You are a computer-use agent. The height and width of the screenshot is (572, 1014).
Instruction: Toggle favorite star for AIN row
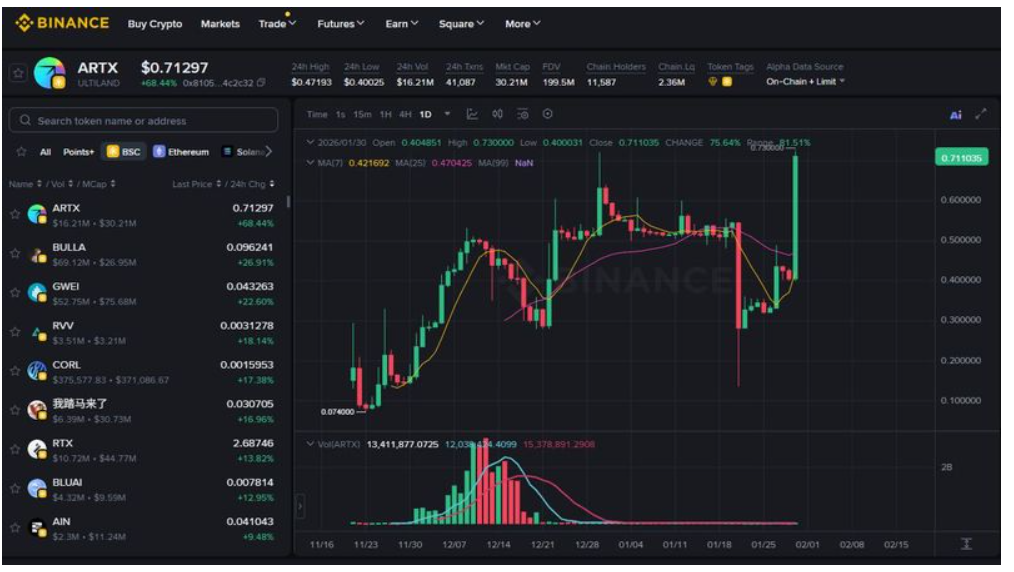(x=15, y=527)
